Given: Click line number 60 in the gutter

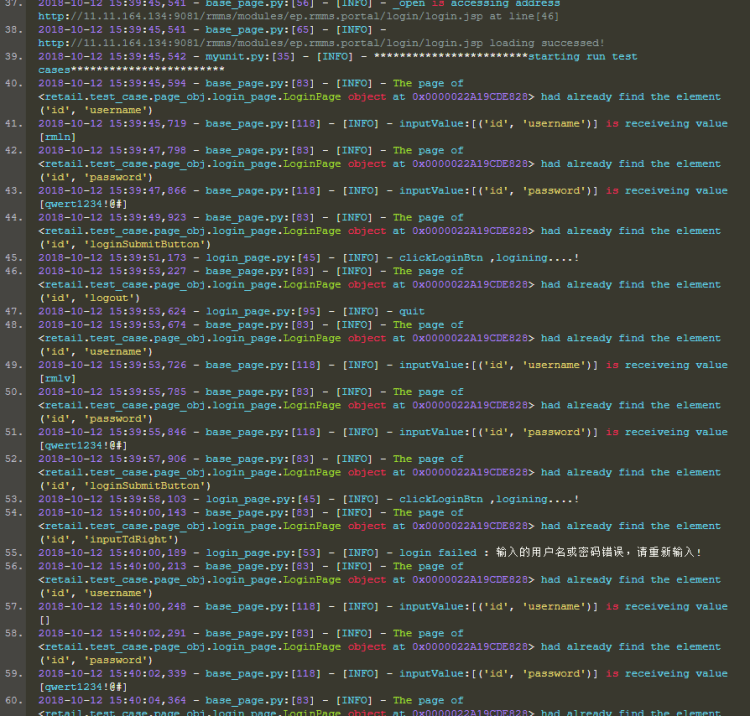Looking at the screenshot, I should tap(13, 700).
